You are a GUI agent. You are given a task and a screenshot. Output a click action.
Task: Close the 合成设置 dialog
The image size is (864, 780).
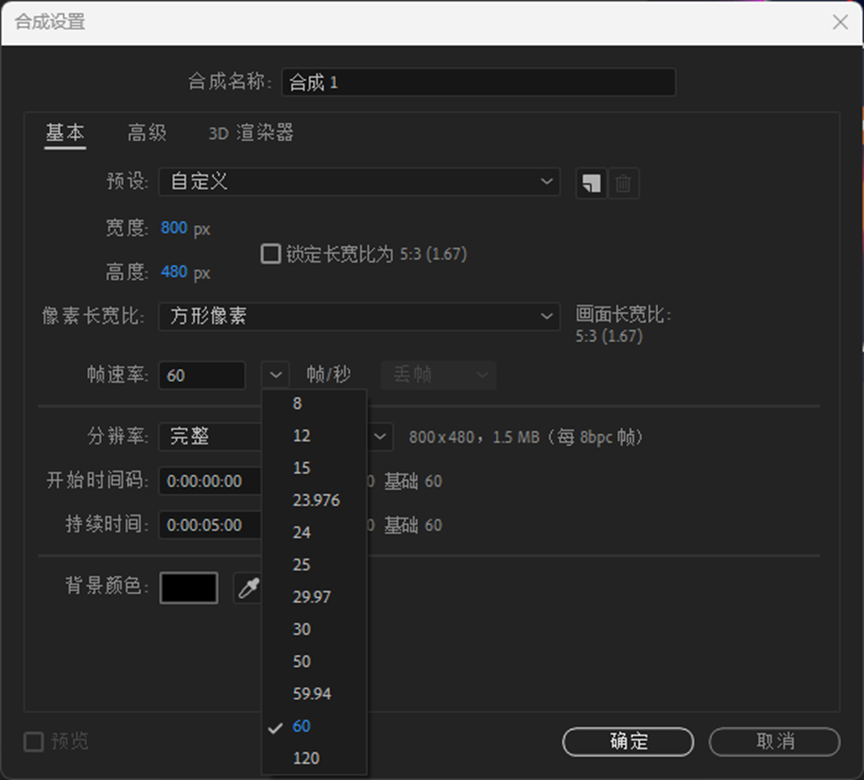[840, 22]
